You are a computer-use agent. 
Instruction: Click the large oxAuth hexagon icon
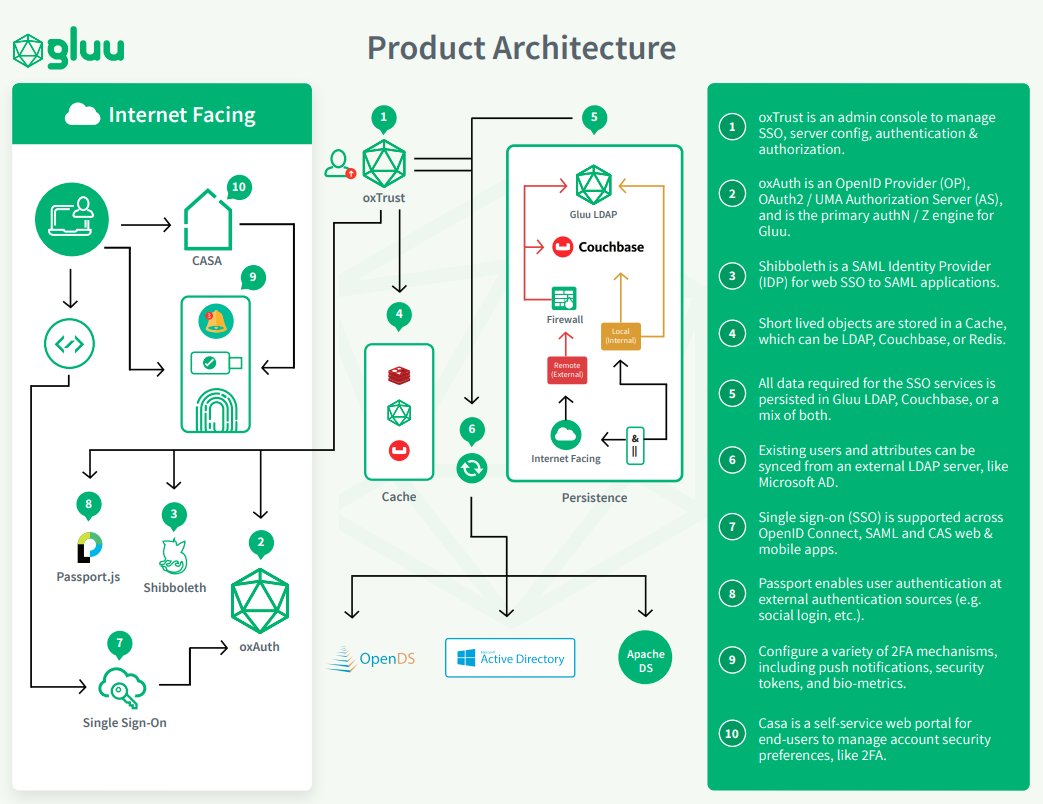tap(260, 600)
